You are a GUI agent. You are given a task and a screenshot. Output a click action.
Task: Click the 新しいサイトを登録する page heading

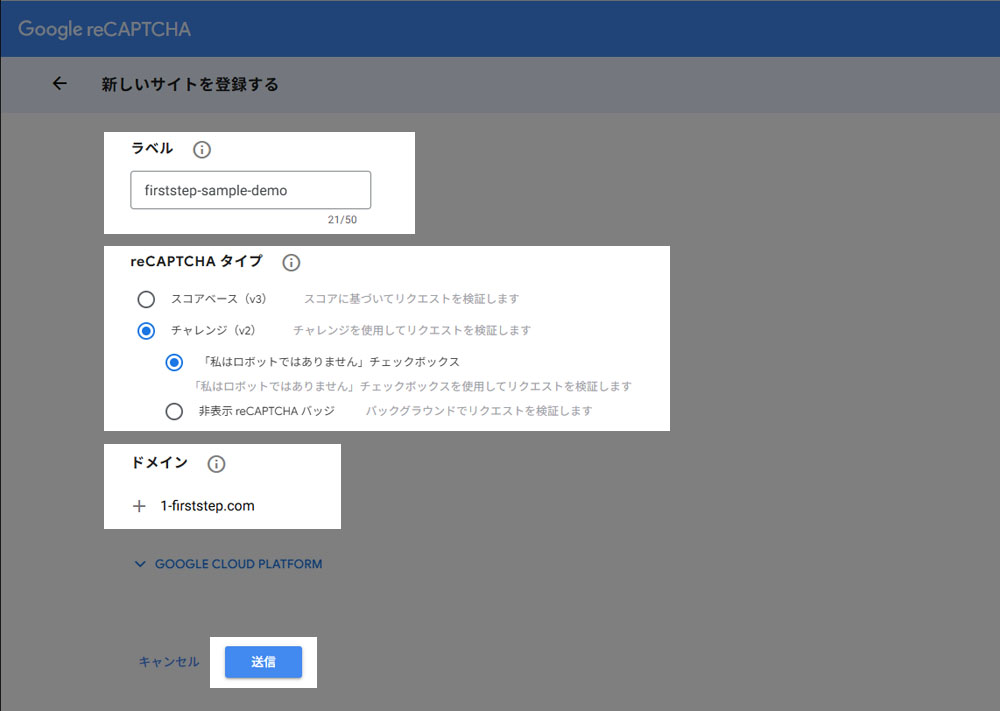(190, 85)
